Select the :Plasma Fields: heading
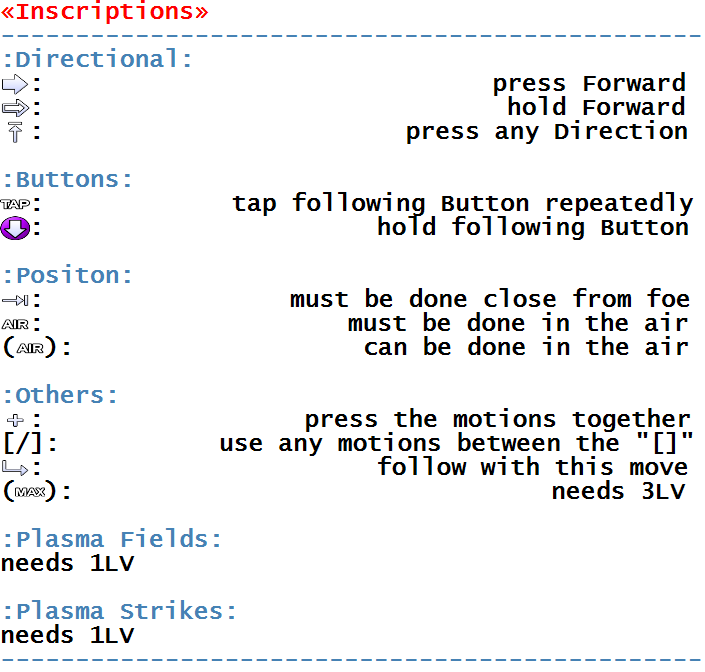 [x=112, y=539]
